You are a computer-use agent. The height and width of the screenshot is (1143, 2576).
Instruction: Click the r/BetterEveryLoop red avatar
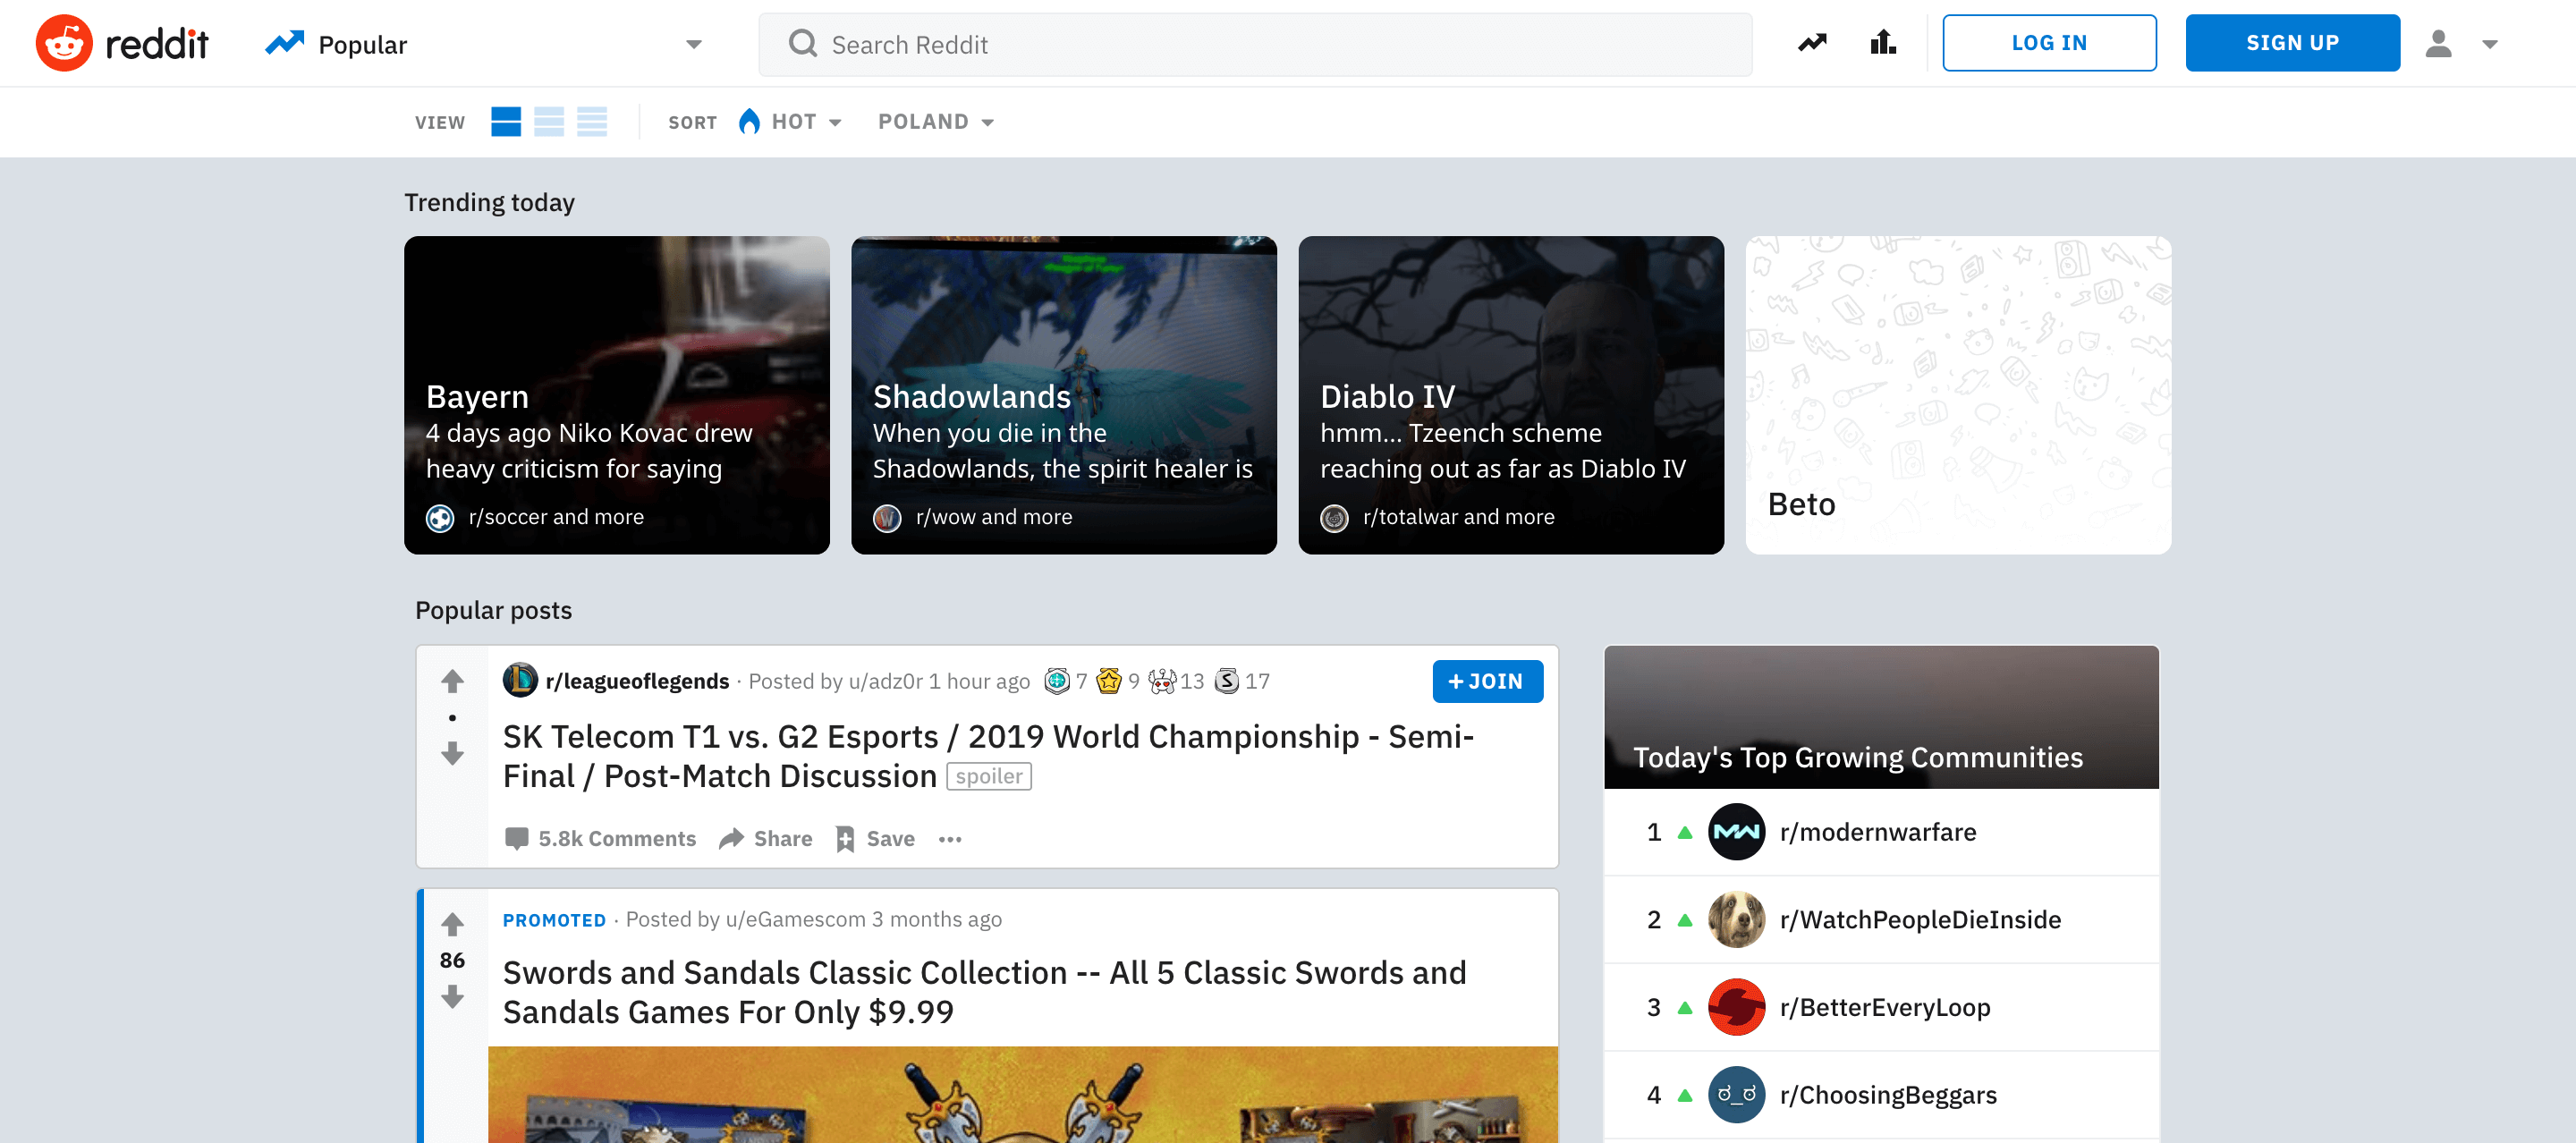tap(1736, 1007)
